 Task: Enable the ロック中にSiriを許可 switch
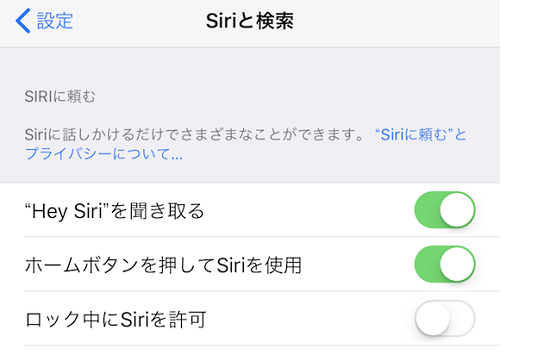445,319
